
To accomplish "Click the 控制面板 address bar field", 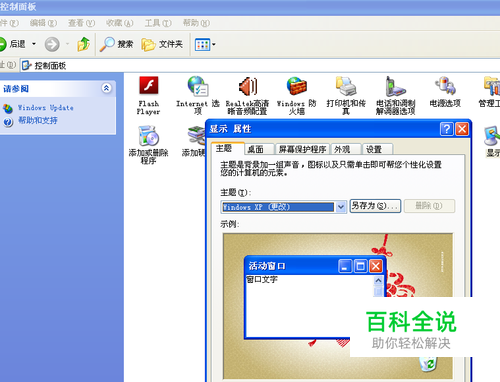I will click(260, 66).
